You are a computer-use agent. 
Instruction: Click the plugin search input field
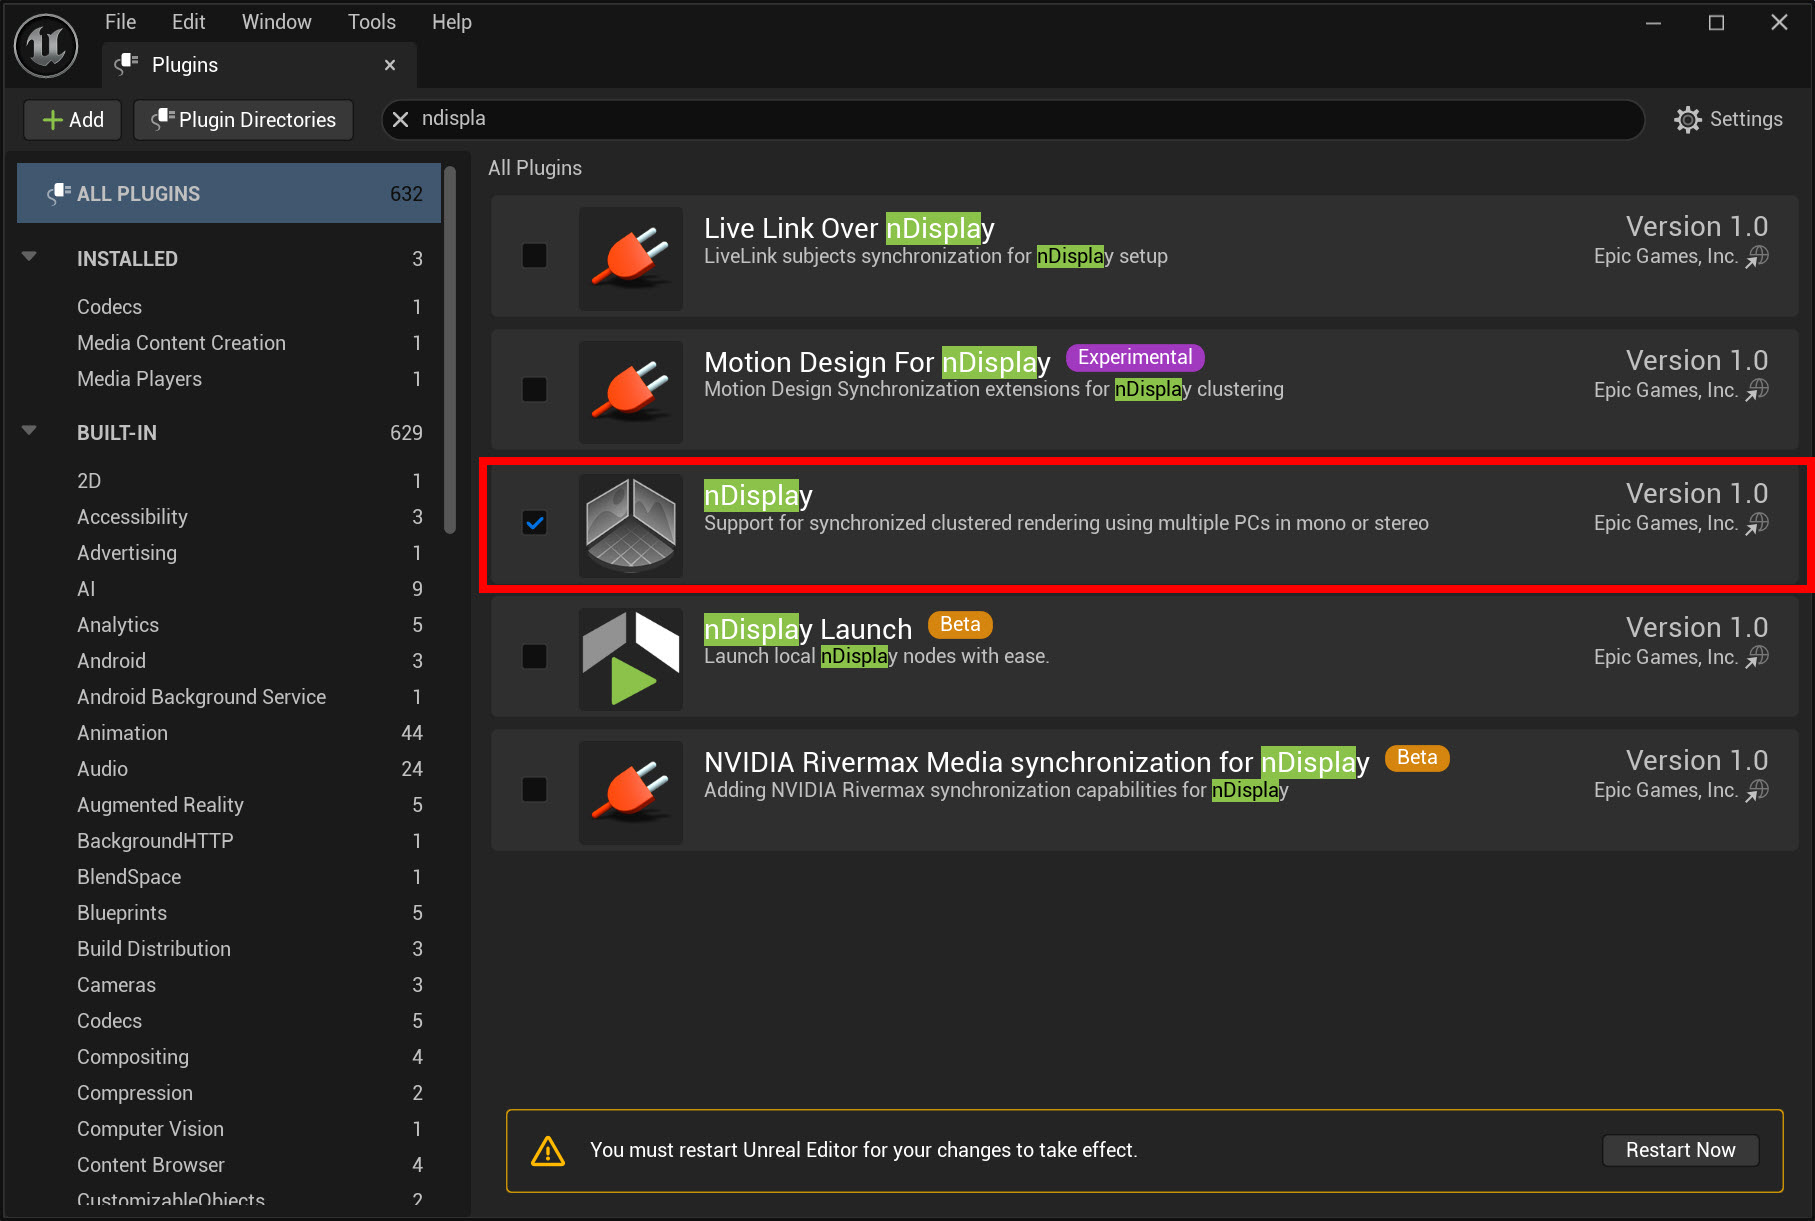[x=1012, y=119]
